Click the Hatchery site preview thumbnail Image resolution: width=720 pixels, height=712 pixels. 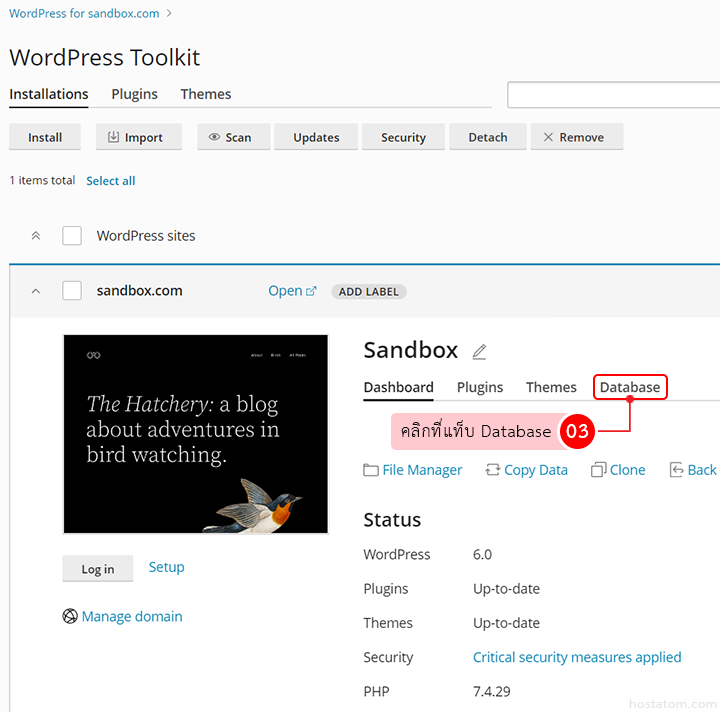[196, 434]
